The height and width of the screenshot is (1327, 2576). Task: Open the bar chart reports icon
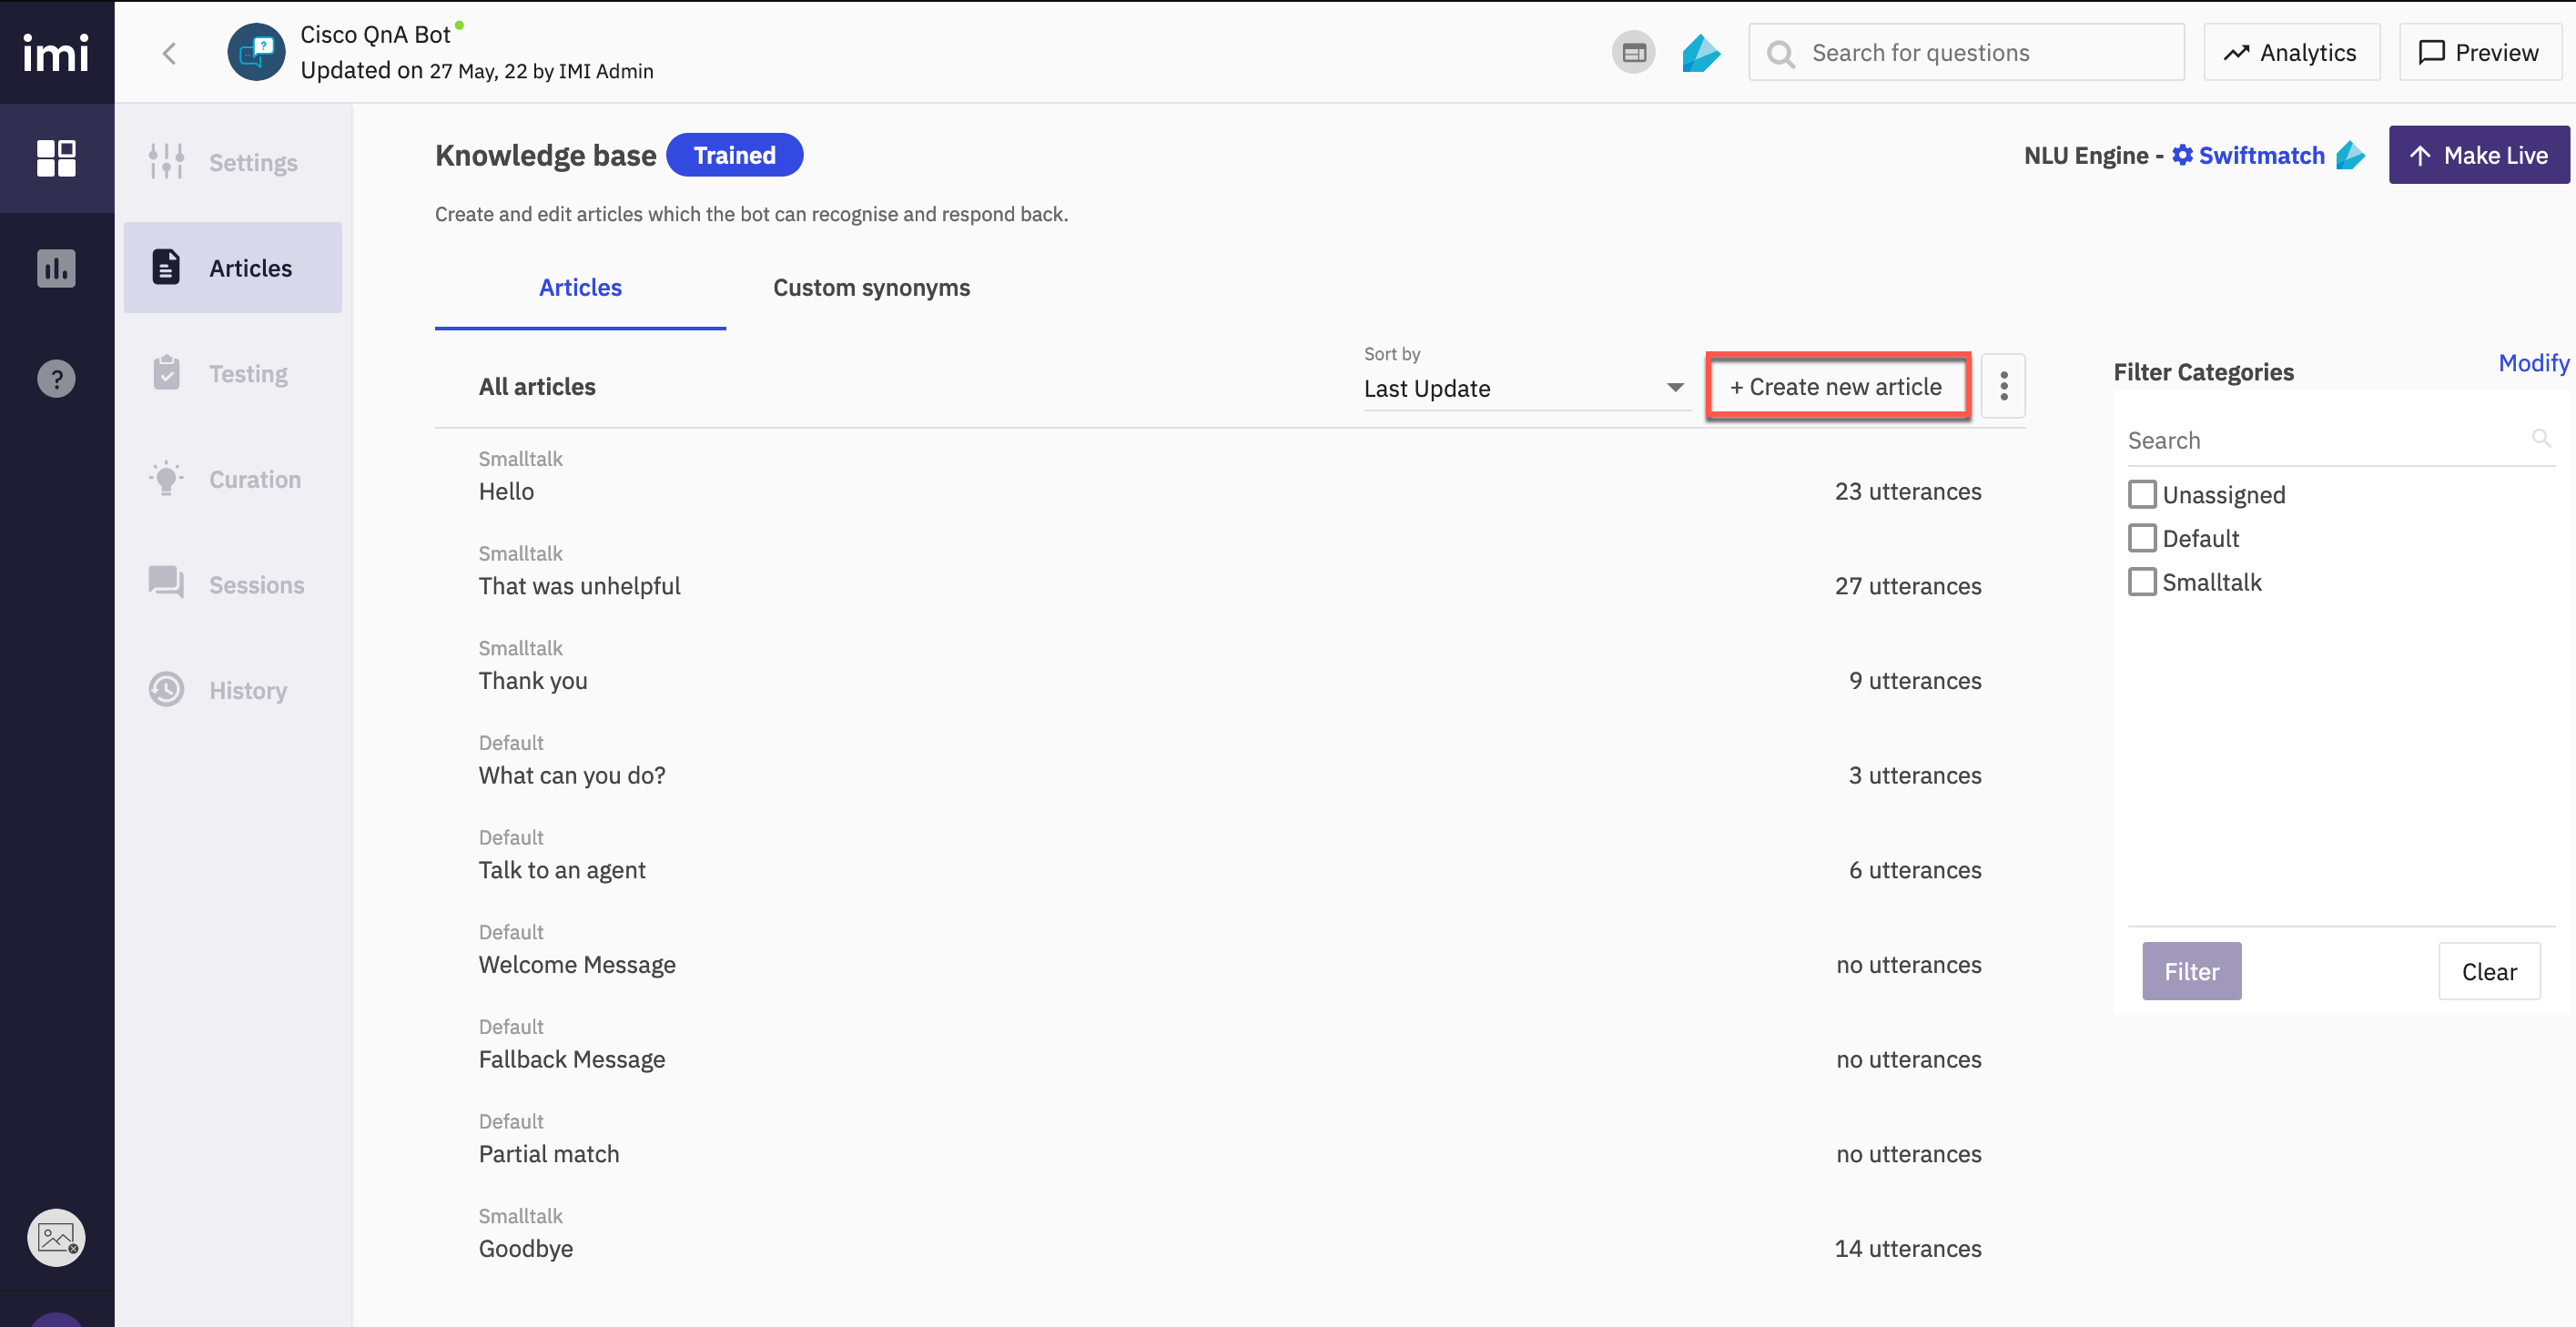pyautogui.click(x=56, y=268)
